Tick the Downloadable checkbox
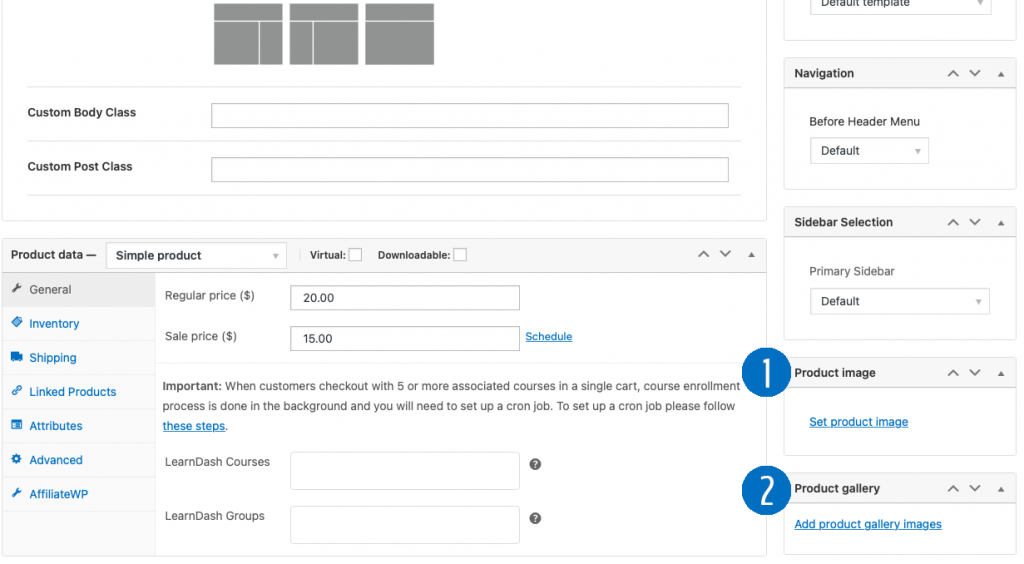This screenshot has width=1024, height=564. point(460,255)
